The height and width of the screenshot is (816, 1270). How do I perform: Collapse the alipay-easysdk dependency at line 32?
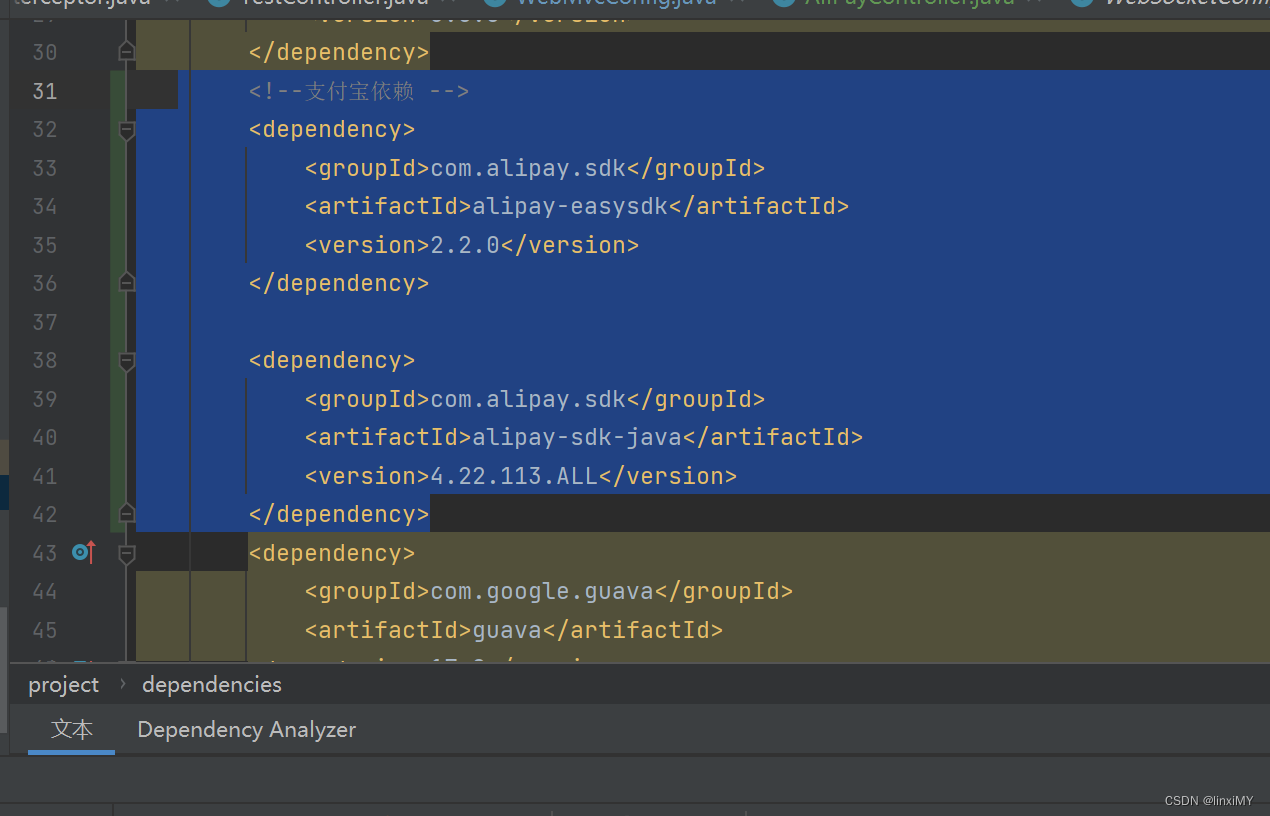point(127,130)
